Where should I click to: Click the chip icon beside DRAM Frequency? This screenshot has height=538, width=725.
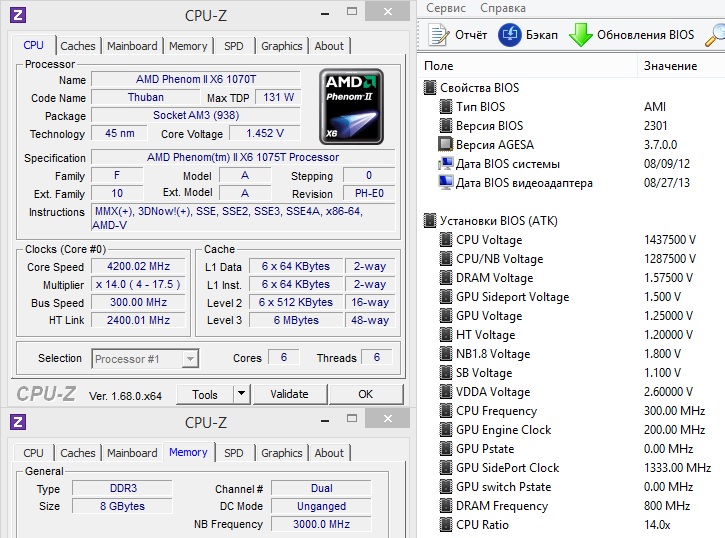tap(445, 506)
